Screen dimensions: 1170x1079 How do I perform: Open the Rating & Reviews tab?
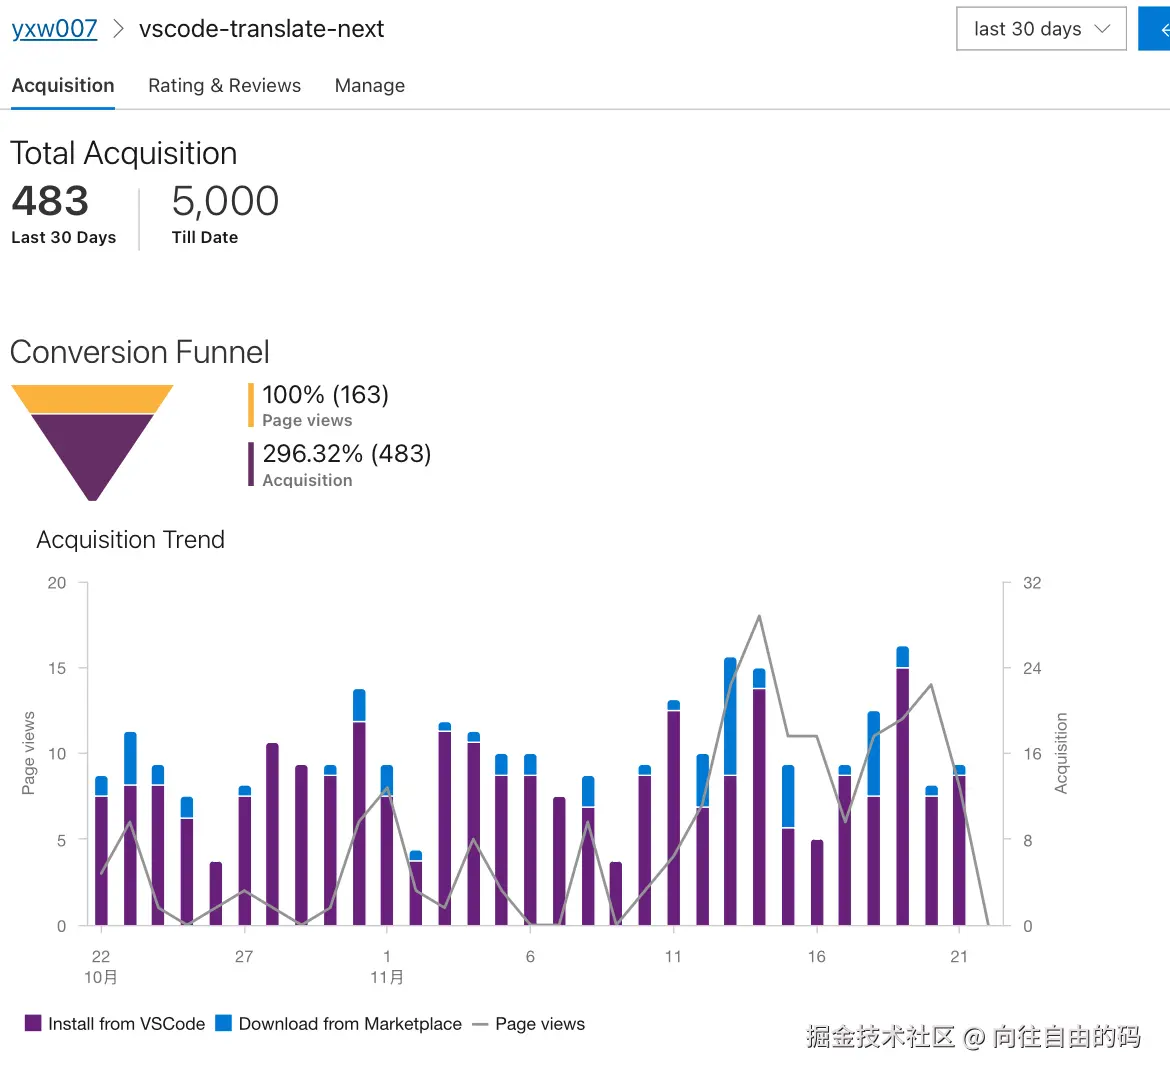224,86
